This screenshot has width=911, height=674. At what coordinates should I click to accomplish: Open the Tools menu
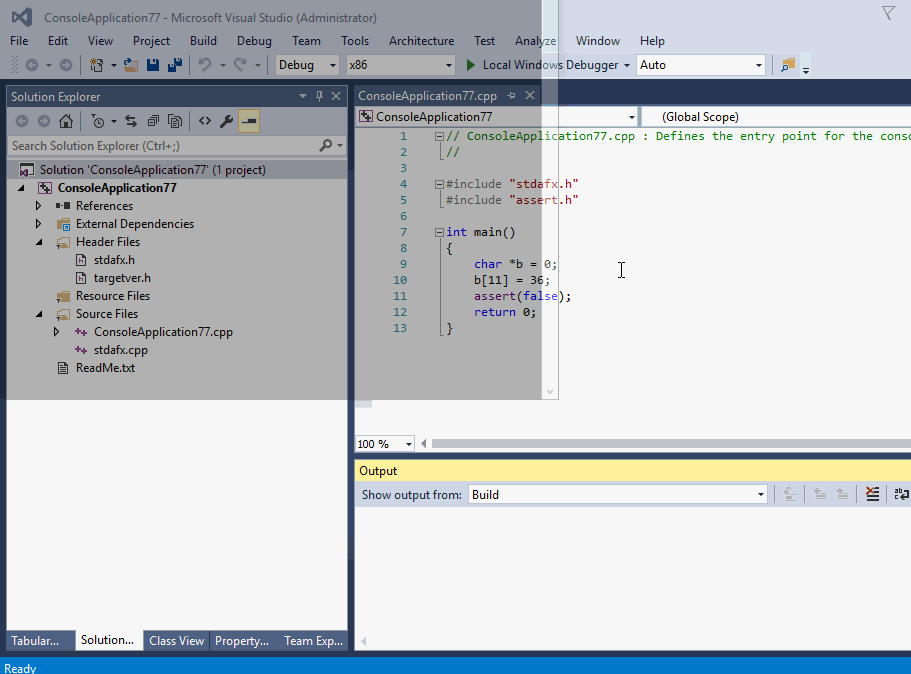(354, 41)
